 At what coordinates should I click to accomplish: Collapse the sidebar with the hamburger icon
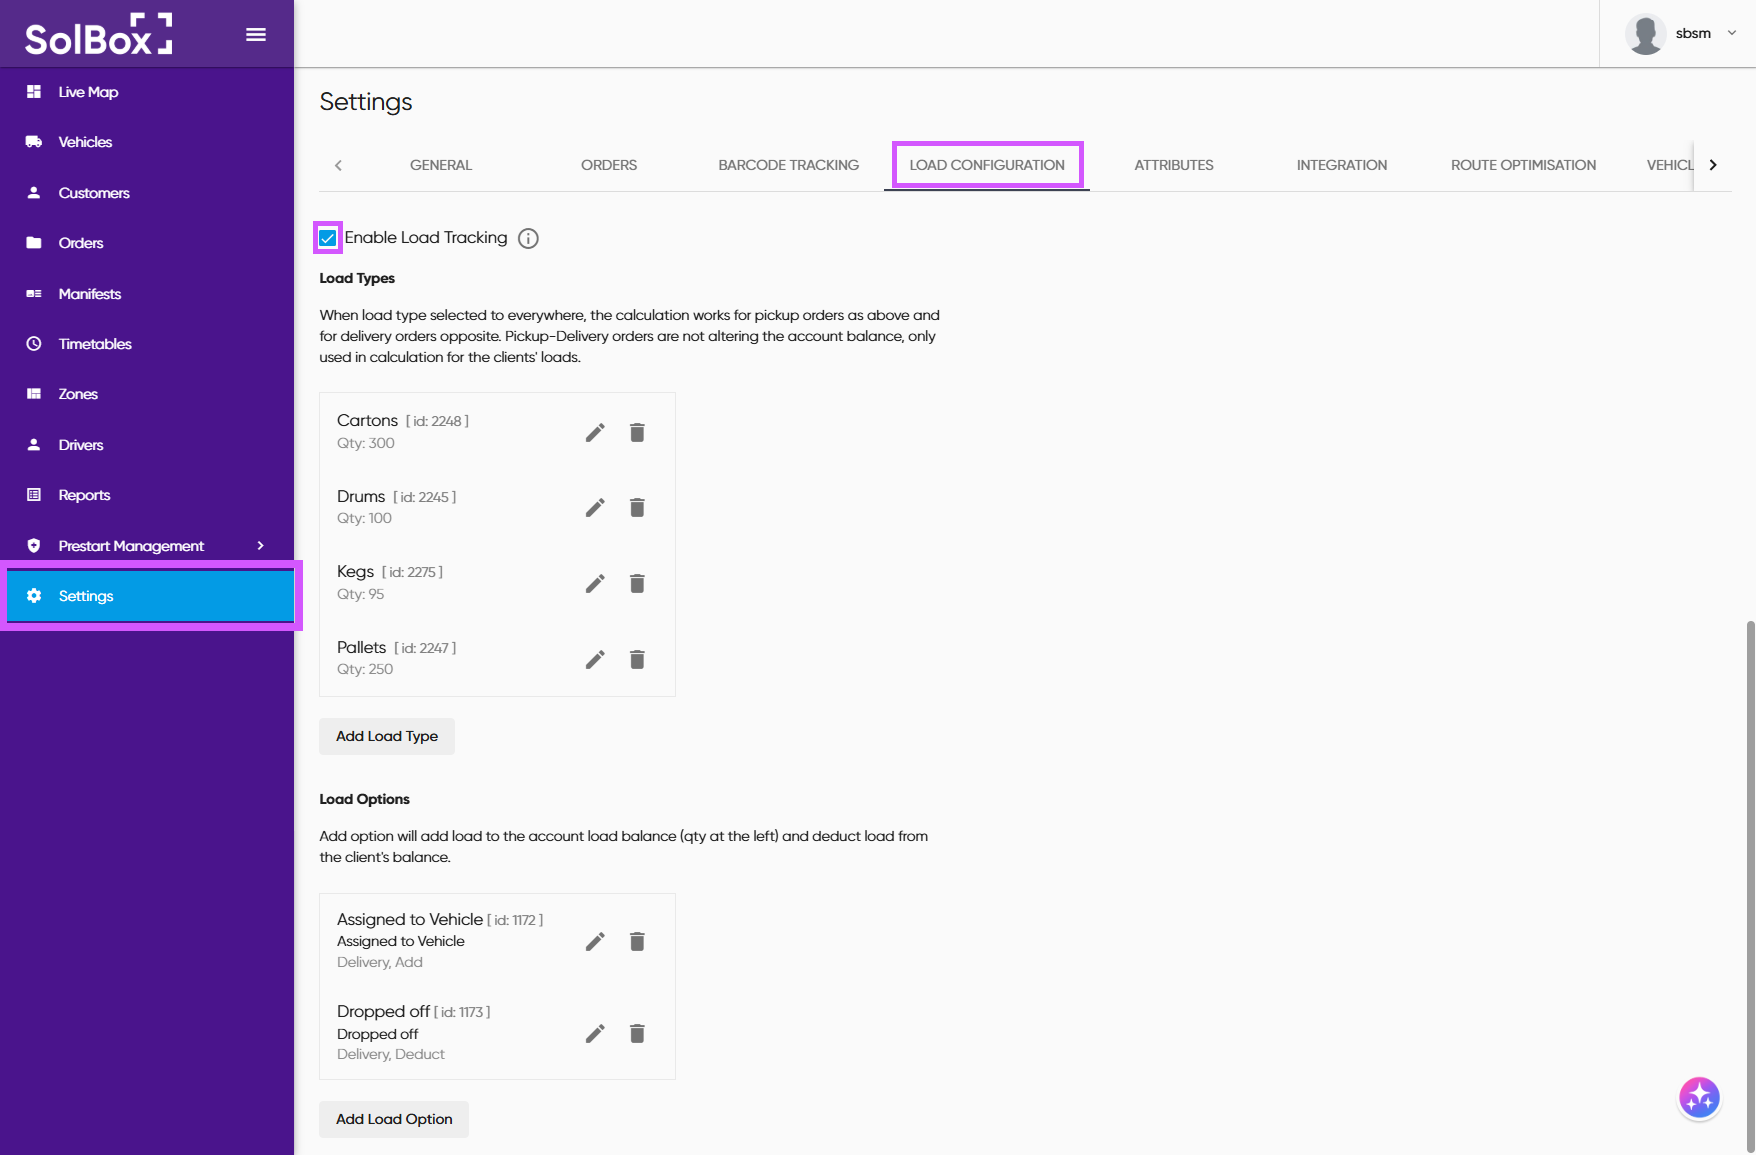click(256, 35)
